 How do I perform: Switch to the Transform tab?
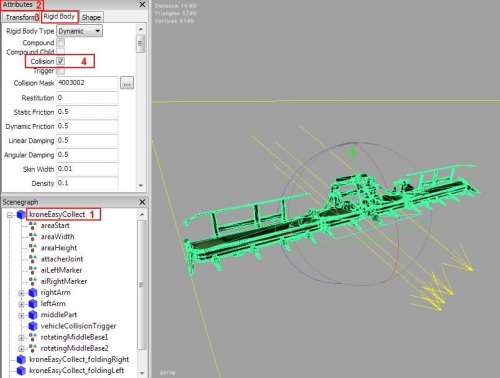pyautogui.click(x=21, y=17)
